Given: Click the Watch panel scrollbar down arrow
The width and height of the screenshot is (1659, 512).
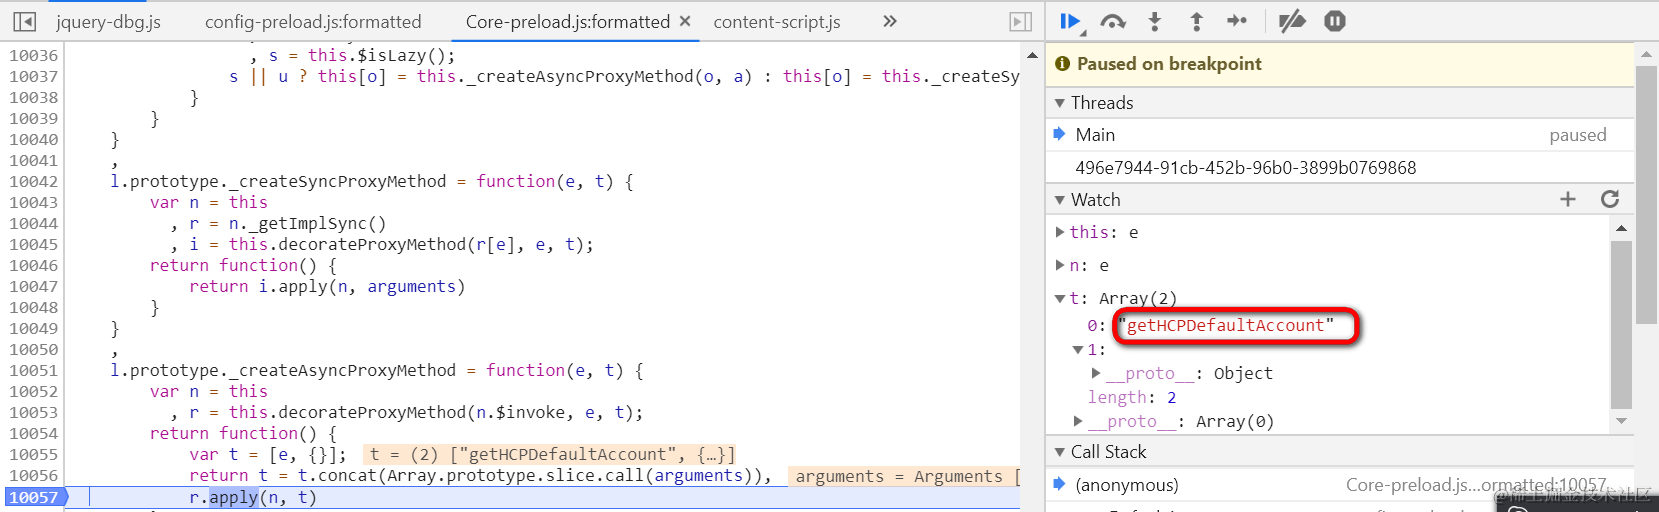Looking at the screenshot, I should pos(1621,421).
